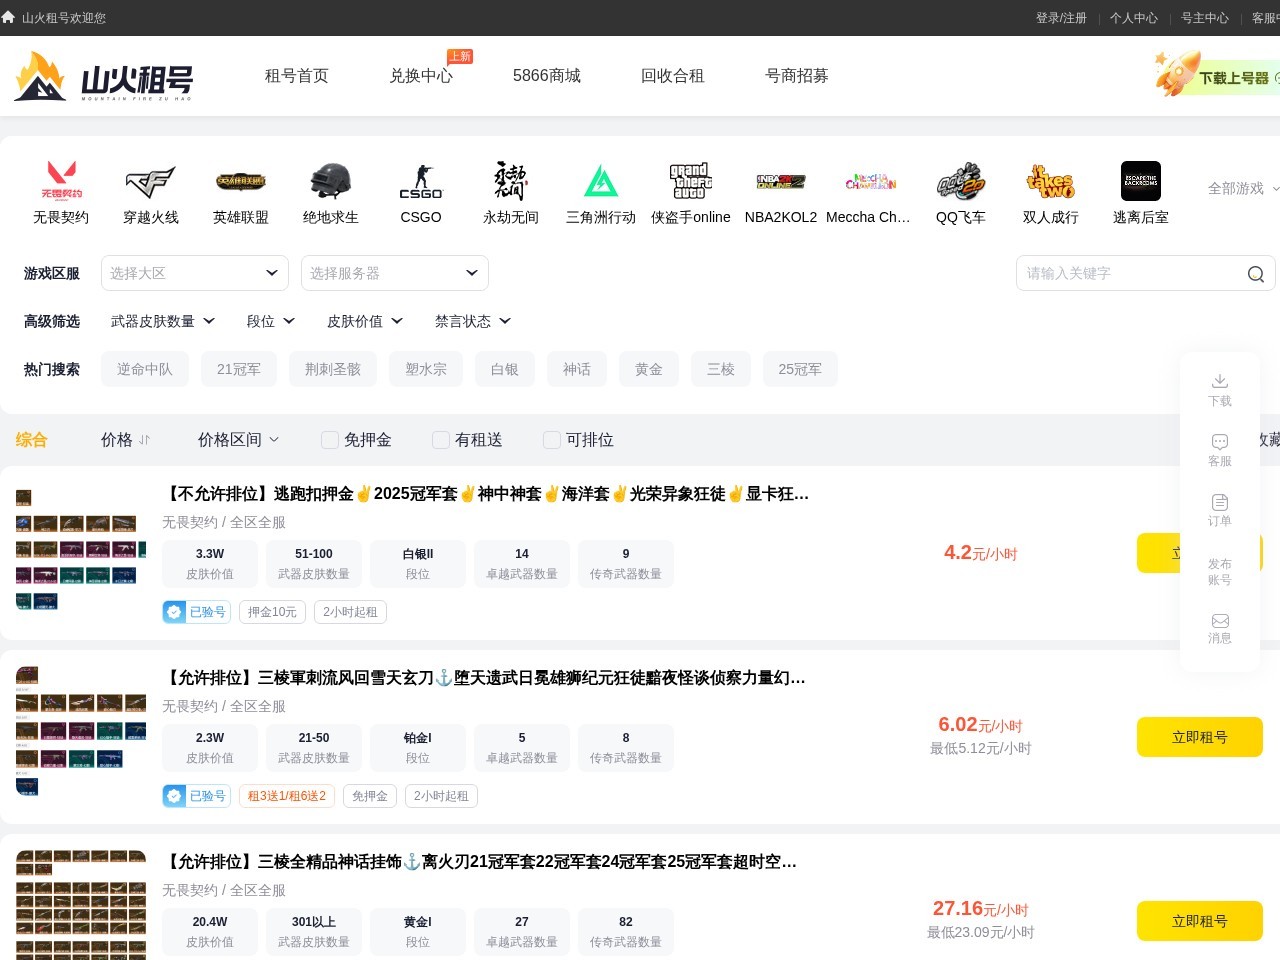The image size is (1280, 960).
Task: Tick the 有租送 checkbox
Action: pos(440,440)
